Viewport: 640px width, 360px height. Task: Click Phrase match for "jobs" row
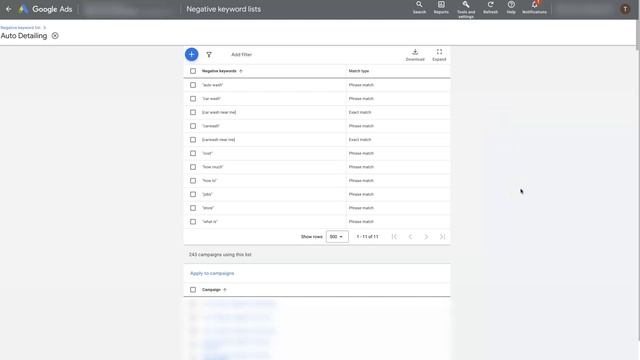click(361, 194)
